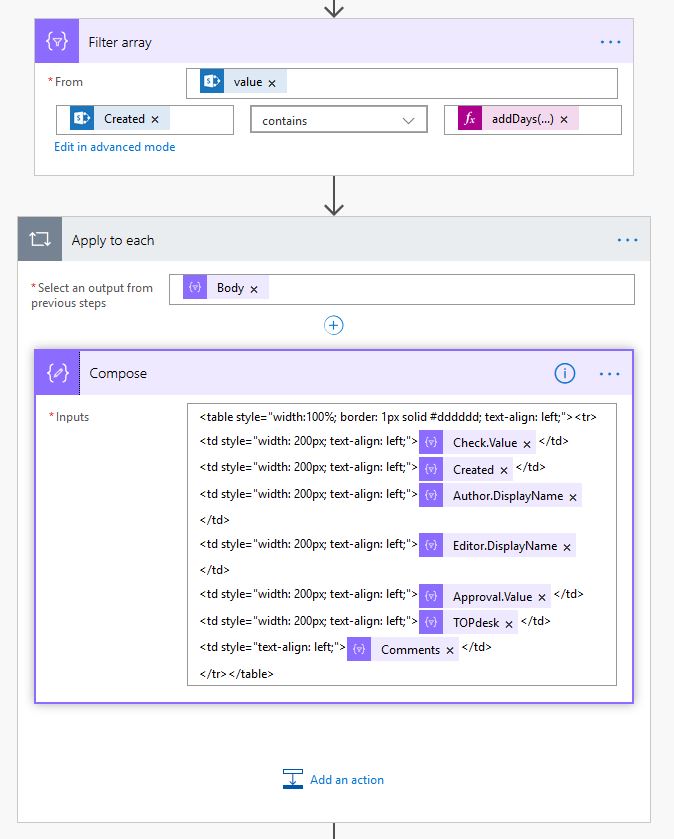Remove the value token from From field
674x839 pixels.
tap(272, 83)
